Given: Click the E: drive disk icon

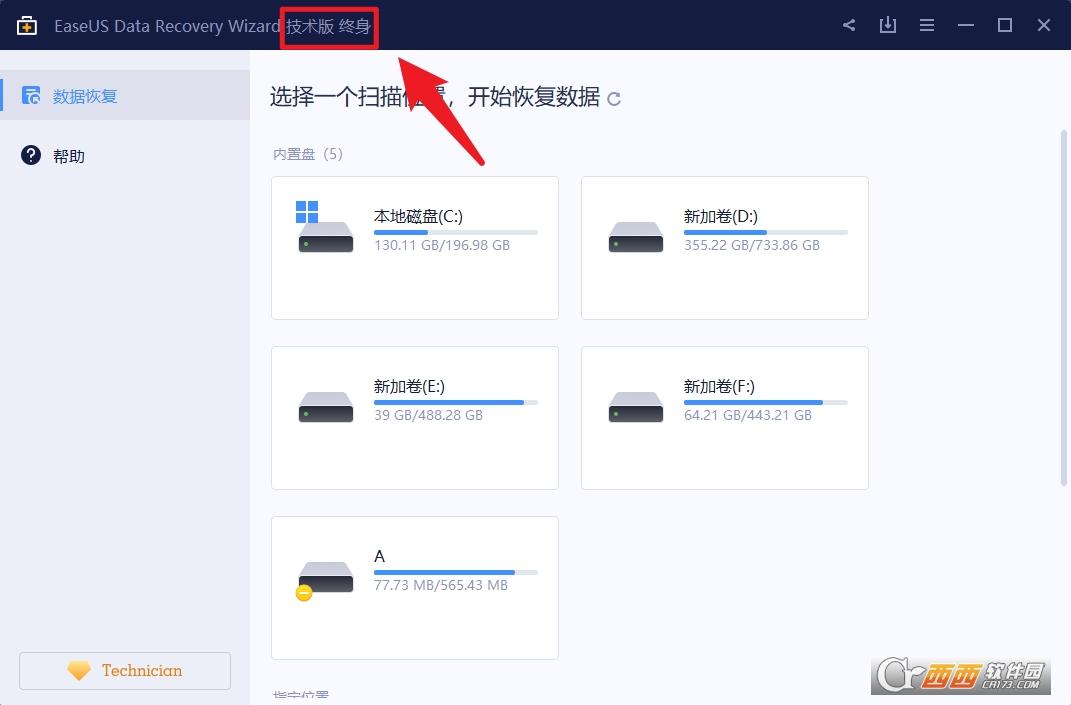Looking at the screenshot, I should click(x=326, y=407).
